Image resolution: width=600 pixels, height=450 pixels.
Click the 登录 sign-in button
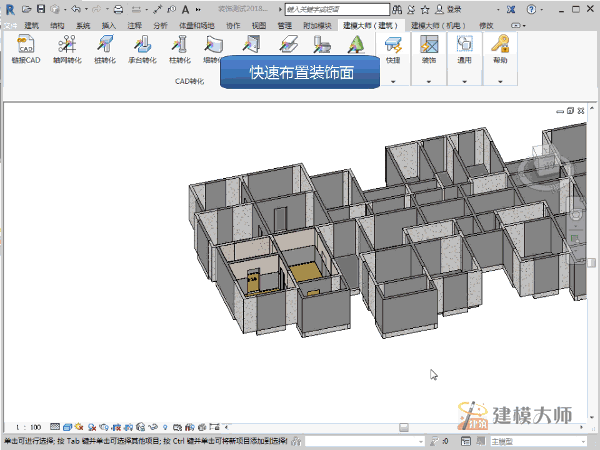[x=449, y=9]
